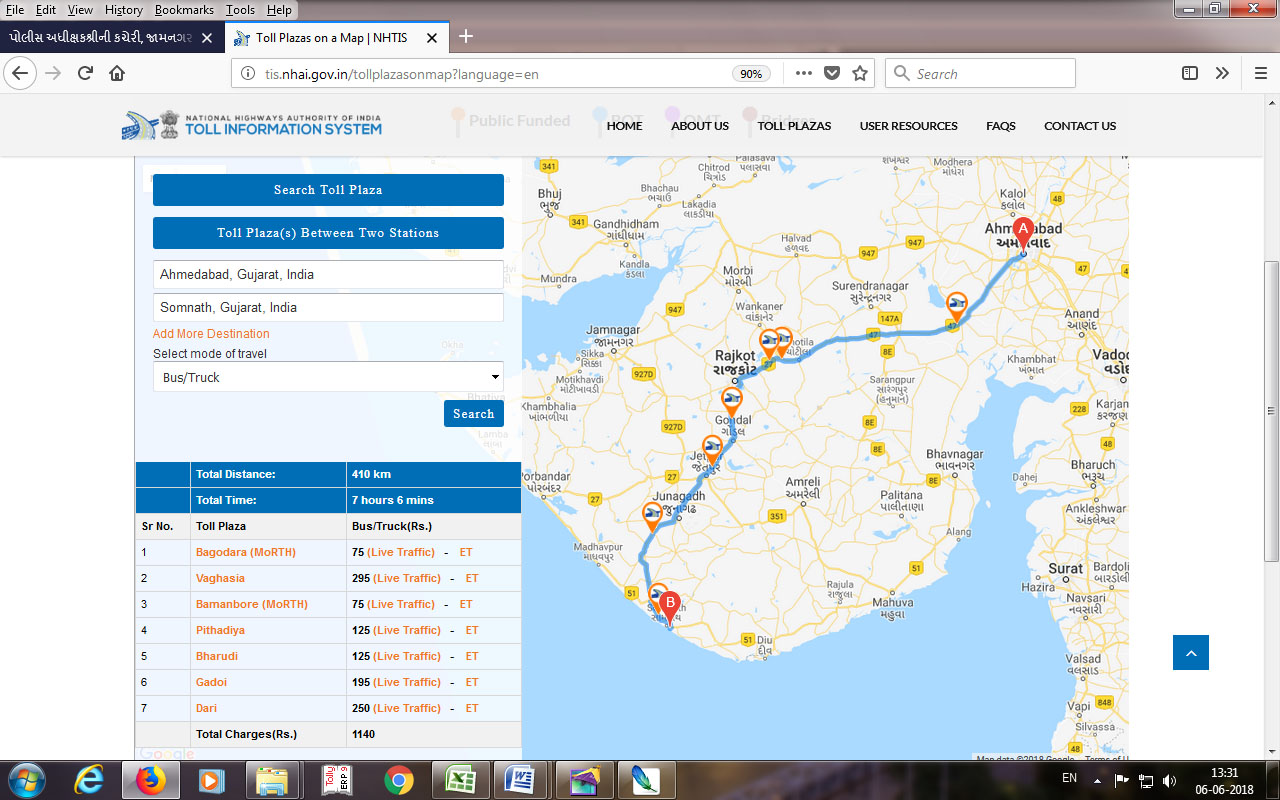Click the toll plaza marker near Gondal
This screenshot has width=1280, height=800.
[732, 401]
